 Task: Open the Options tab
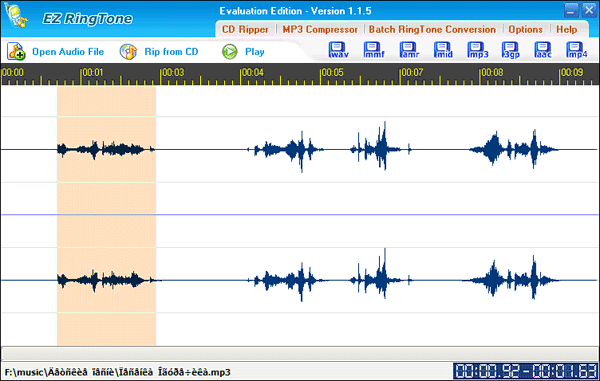[525, 29]
